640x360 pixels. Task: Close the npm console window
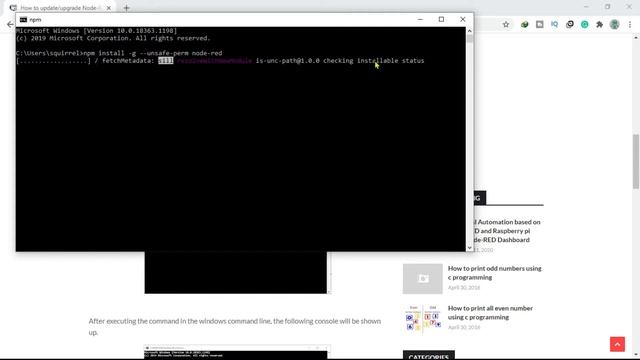pos(462,19)
